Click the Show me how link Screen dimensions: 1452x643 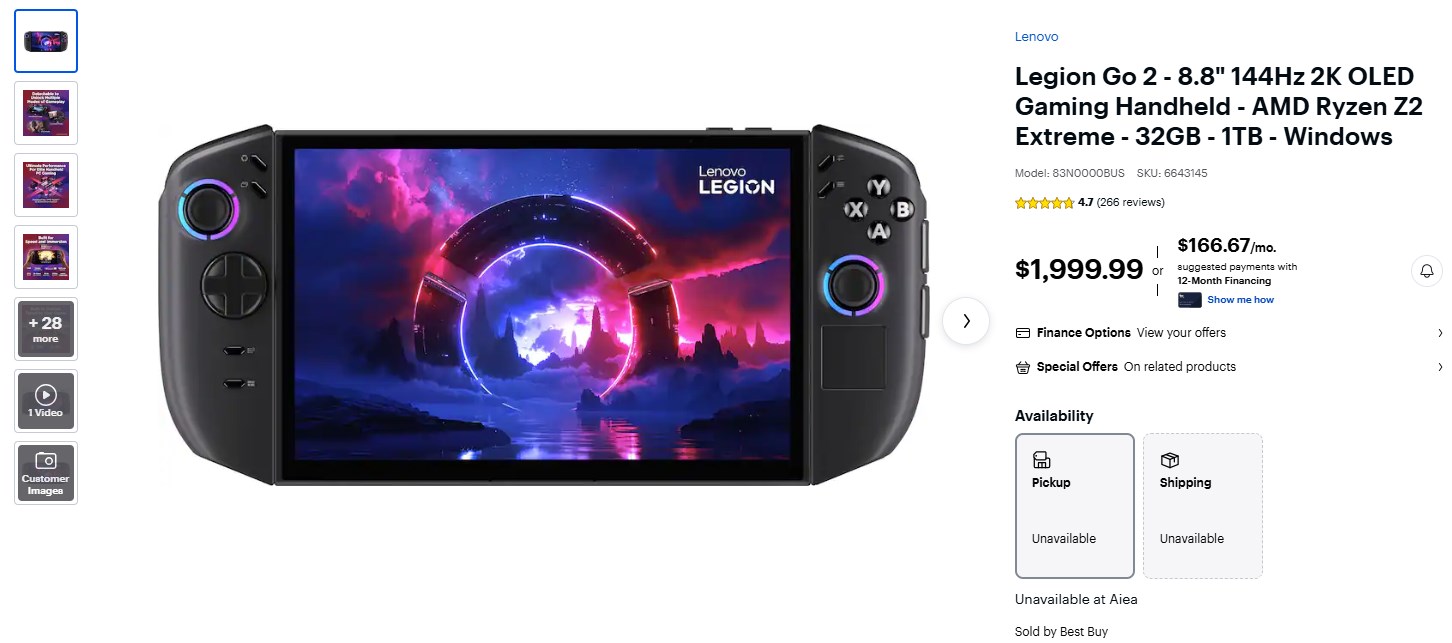point(1240,300)
